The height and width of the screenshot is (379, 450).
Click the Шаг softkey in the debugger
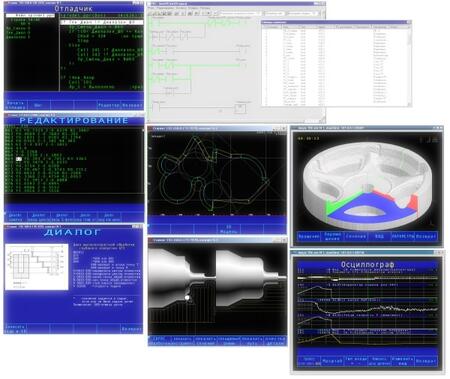pos(38,105)
